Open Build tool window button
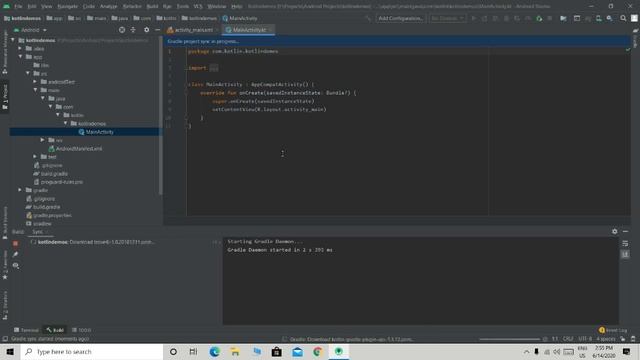Screen dimensions: 640x360 point(55,330)
